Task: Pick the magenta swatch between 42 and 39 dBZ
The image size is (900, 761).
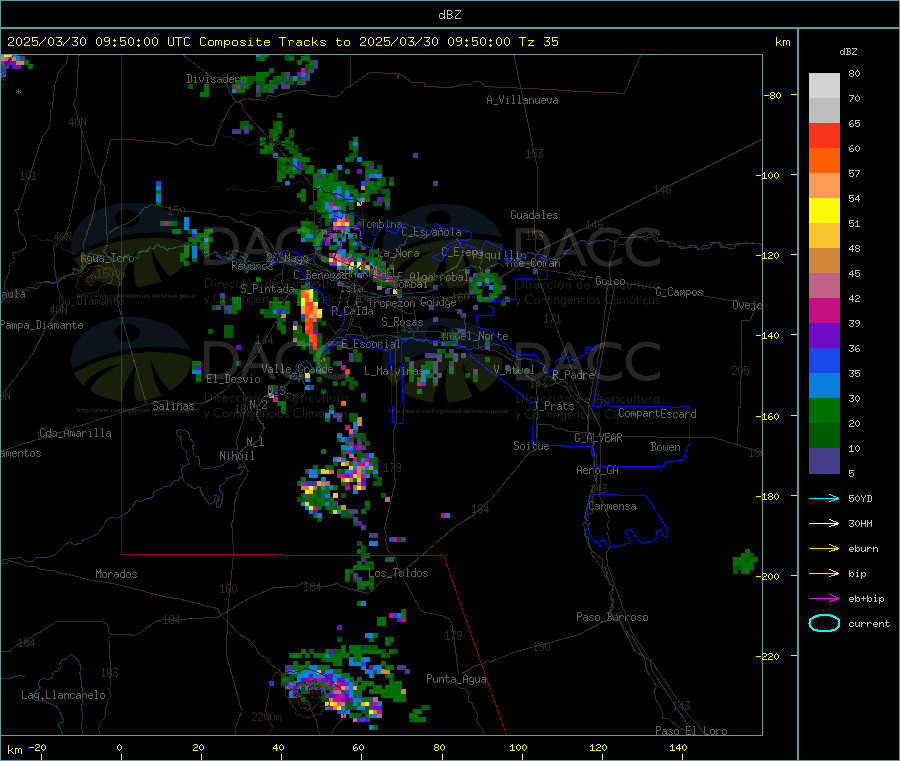Action: (x=824, y=310)
